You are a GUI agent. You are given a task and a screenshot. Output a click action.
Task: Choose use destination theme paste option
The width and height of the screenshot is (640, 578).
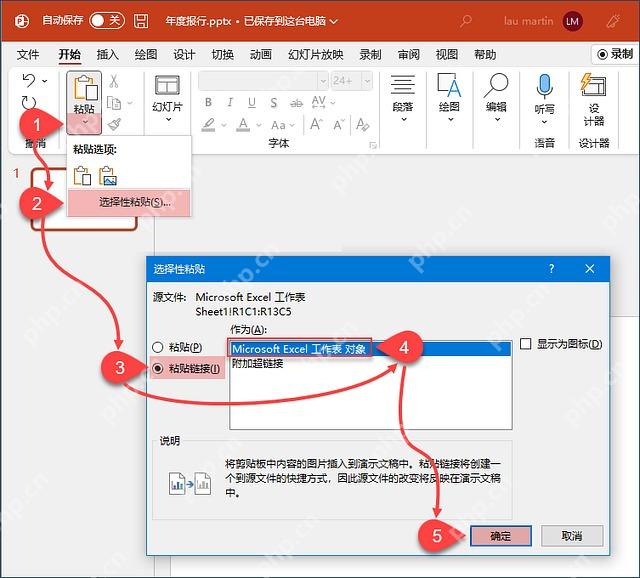(82, 176)
